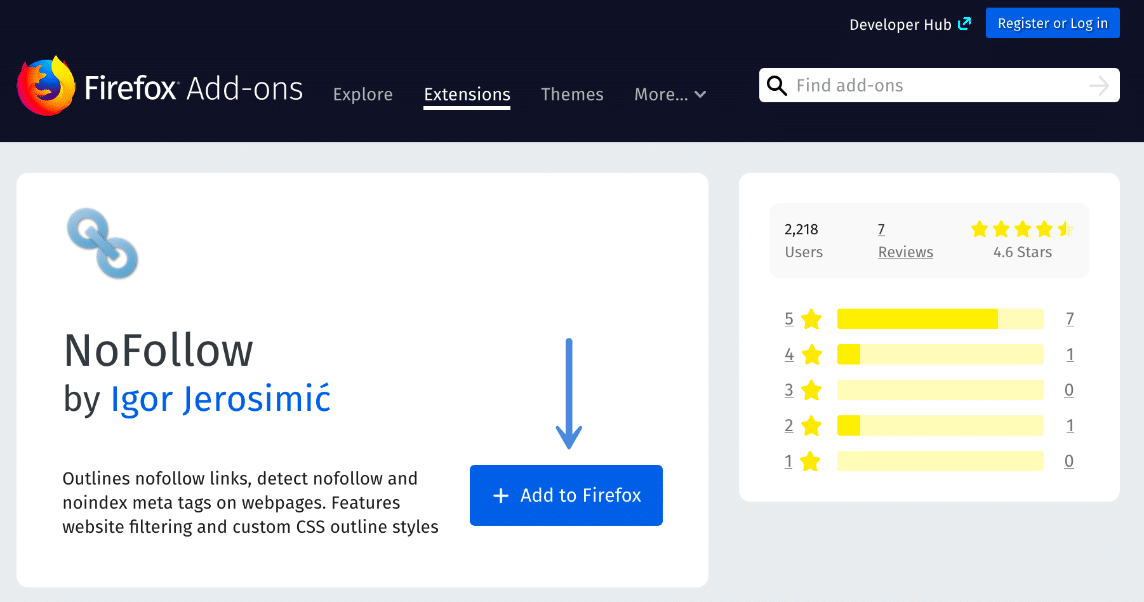
Task: Click the extension description text
Action: [250, 503]
